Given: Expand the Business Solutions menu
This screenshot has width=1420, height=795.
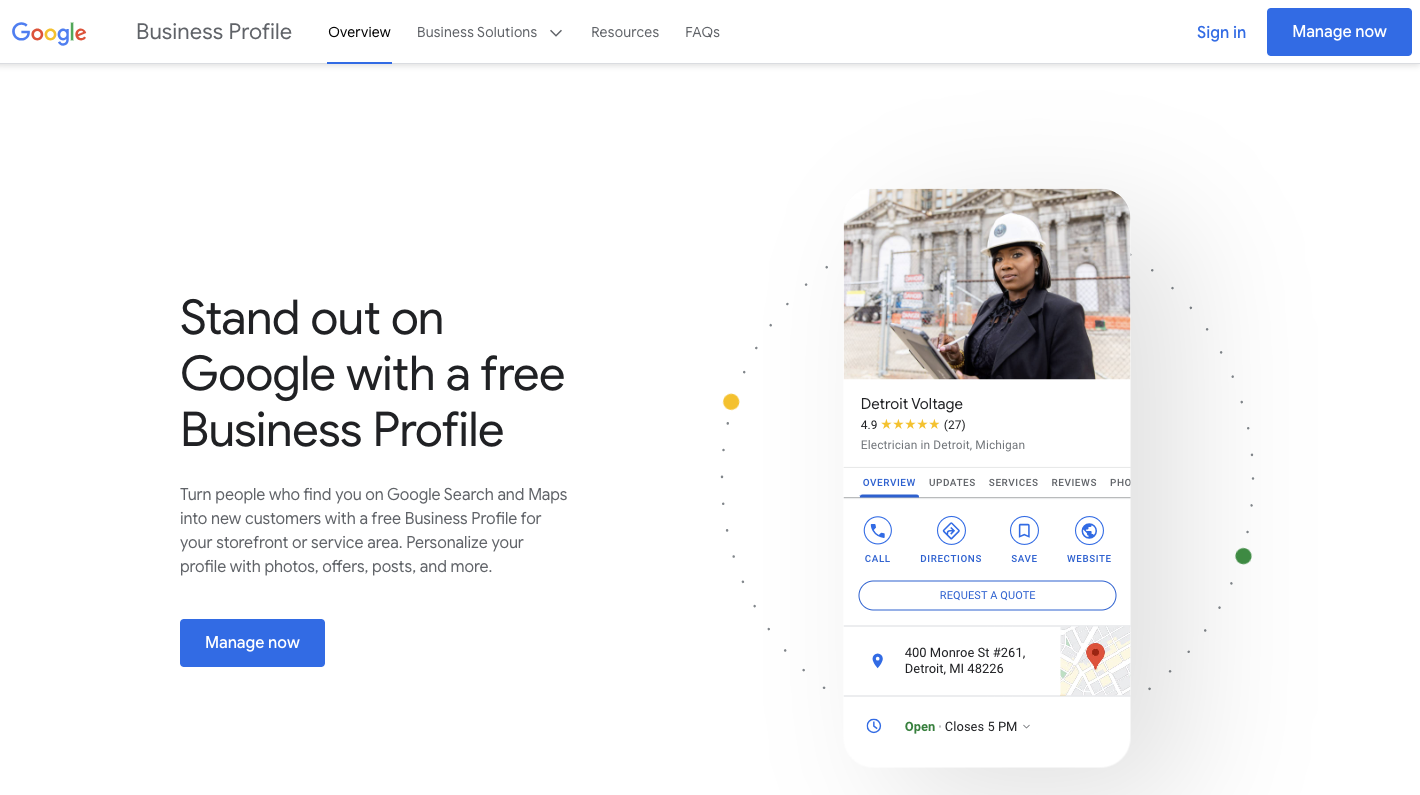Looking at the screenshot, I should pos(477,32).
